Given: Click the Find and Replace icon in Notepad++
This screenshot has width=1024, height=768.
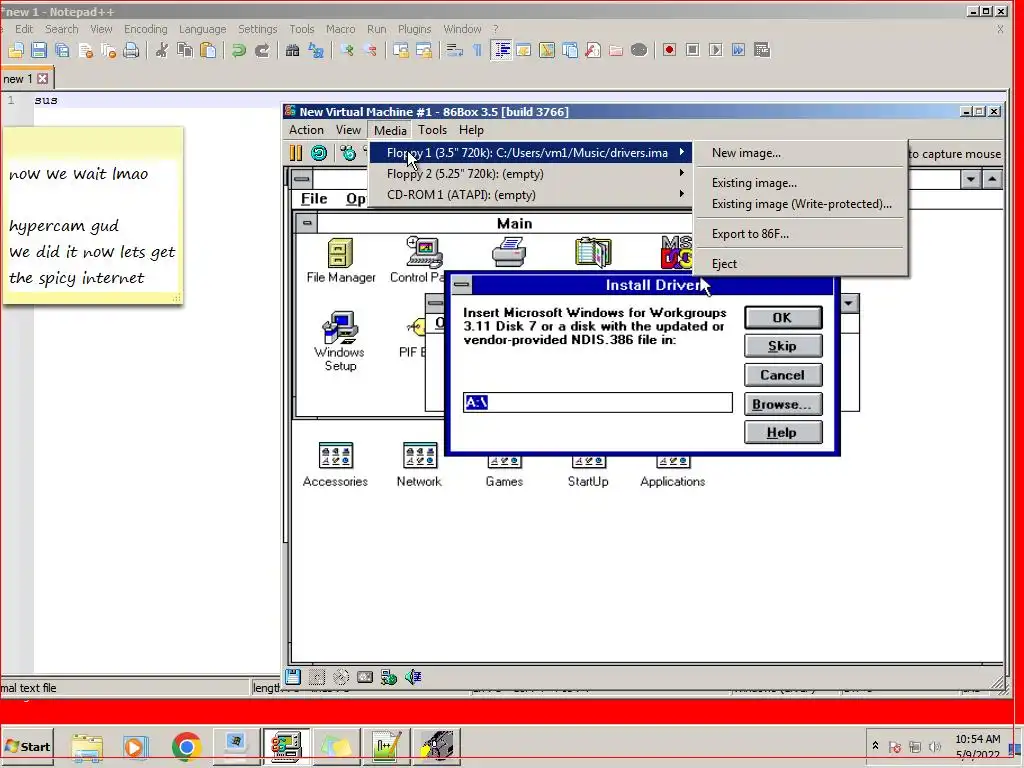Looking at the screenshot, I should pos(316,50).
